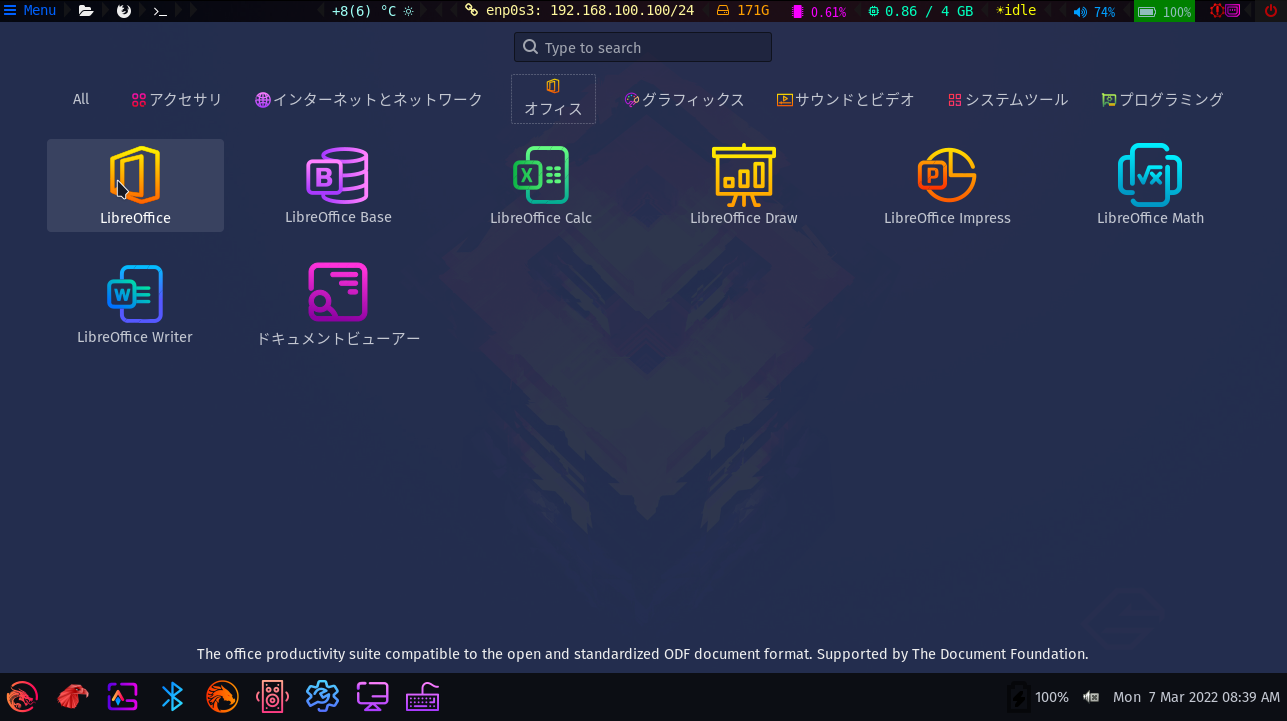Start LibreOffice Impress
1287x721 pixels.
tap(947, 186)
